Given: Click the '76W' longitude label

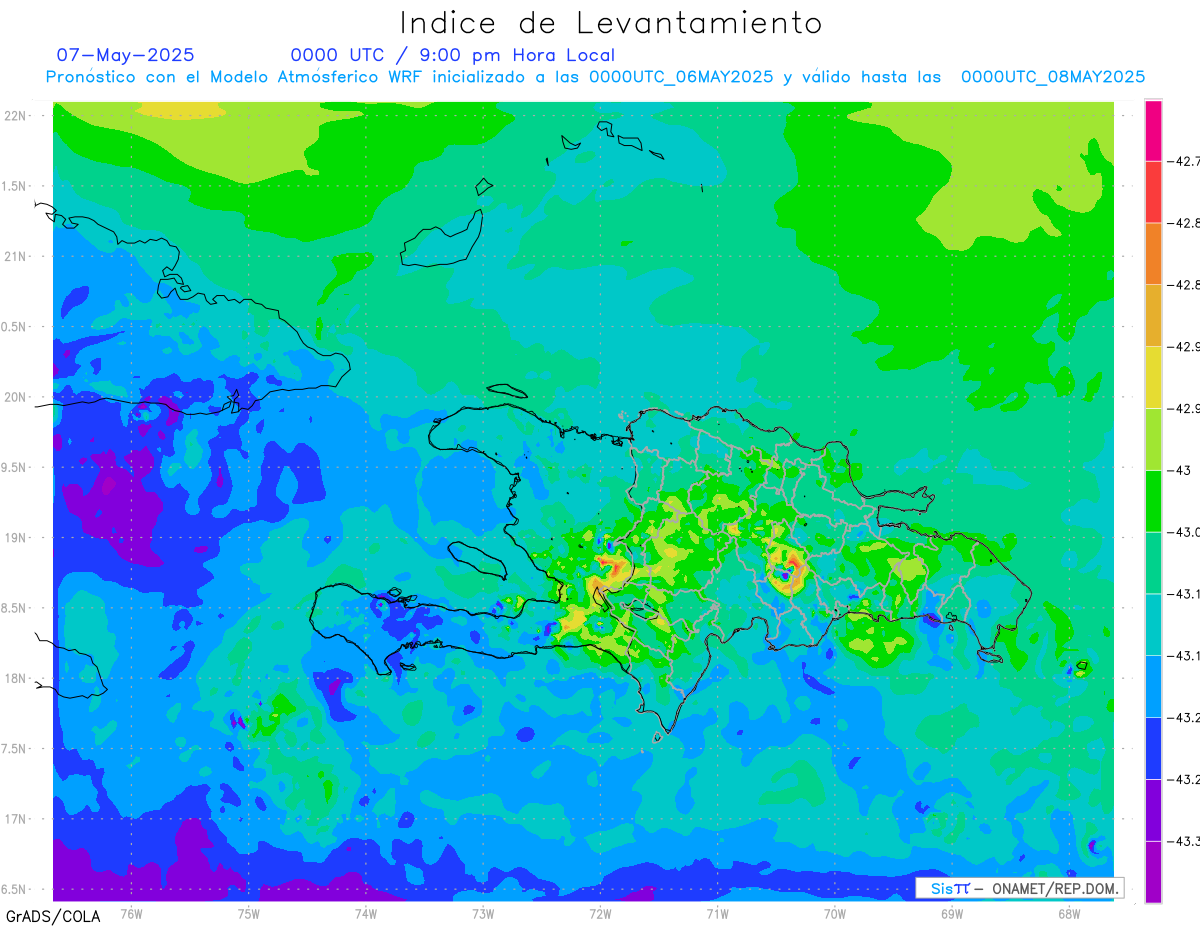Looking at the screenshot, I should [x=131, y=913].
